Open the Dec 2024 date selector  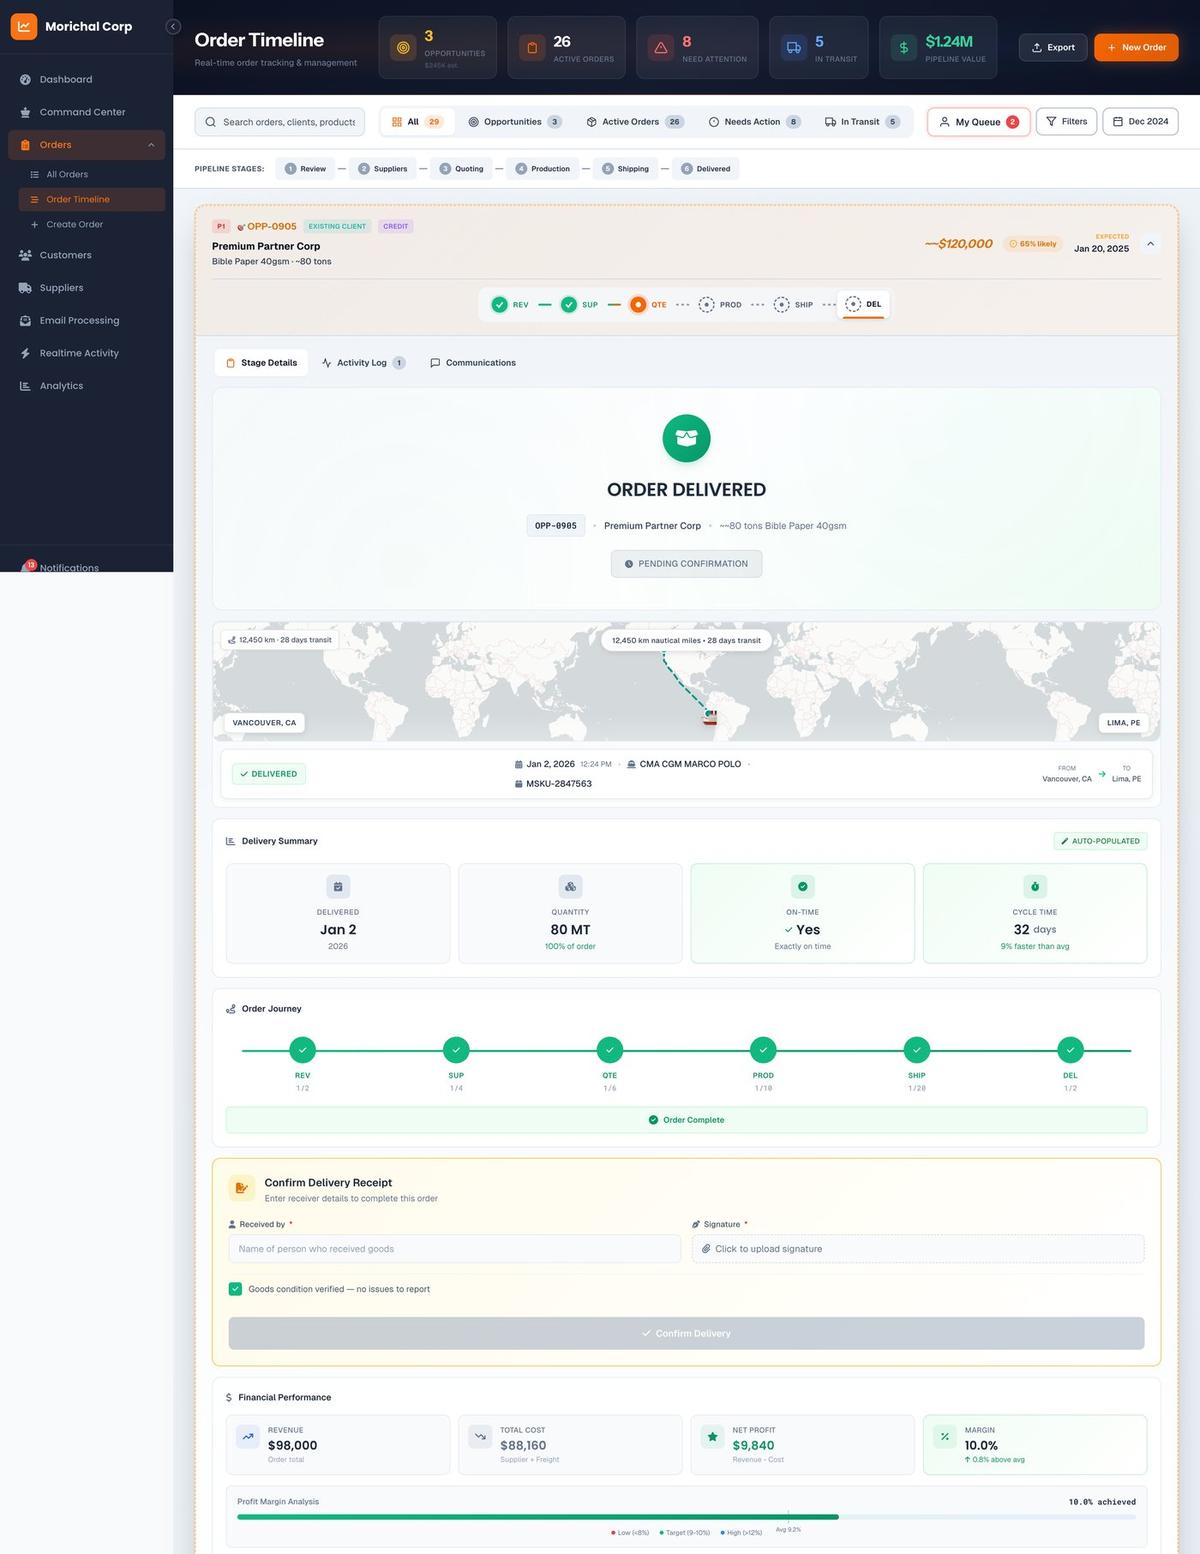(x=1139, y=121)
